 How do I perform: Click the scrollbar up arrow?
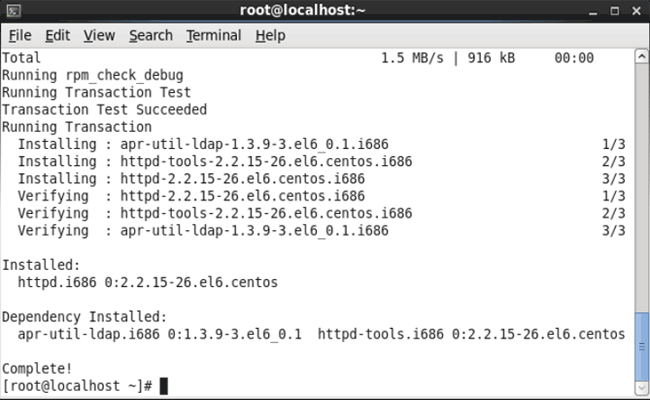[x=641, y=57]
